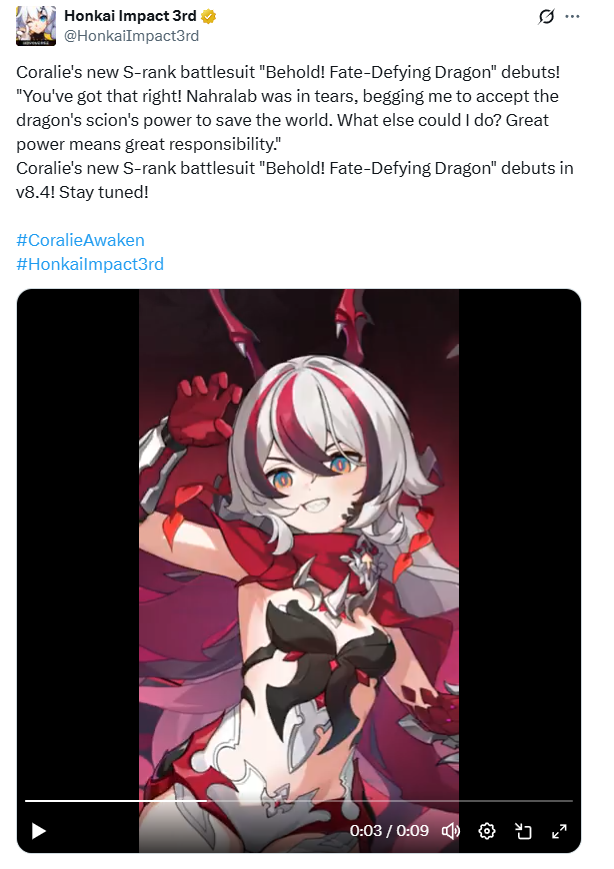Screen dimensions: 614x869
Task: Open the #HonkaiImpact3rd hashtag
Action: tap(90, 264)
